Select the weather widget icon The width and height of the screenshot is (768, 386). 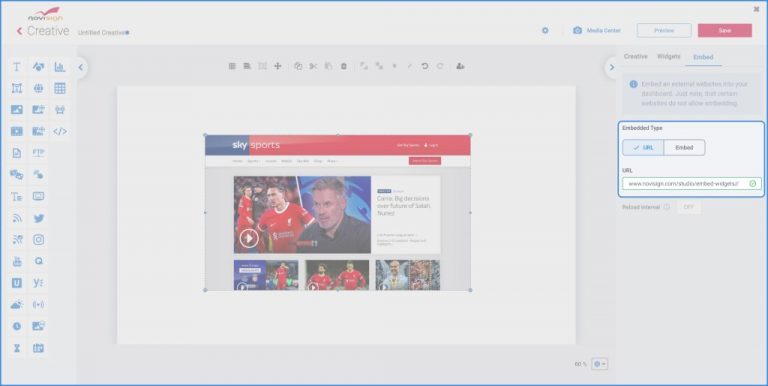coord(17,304)
